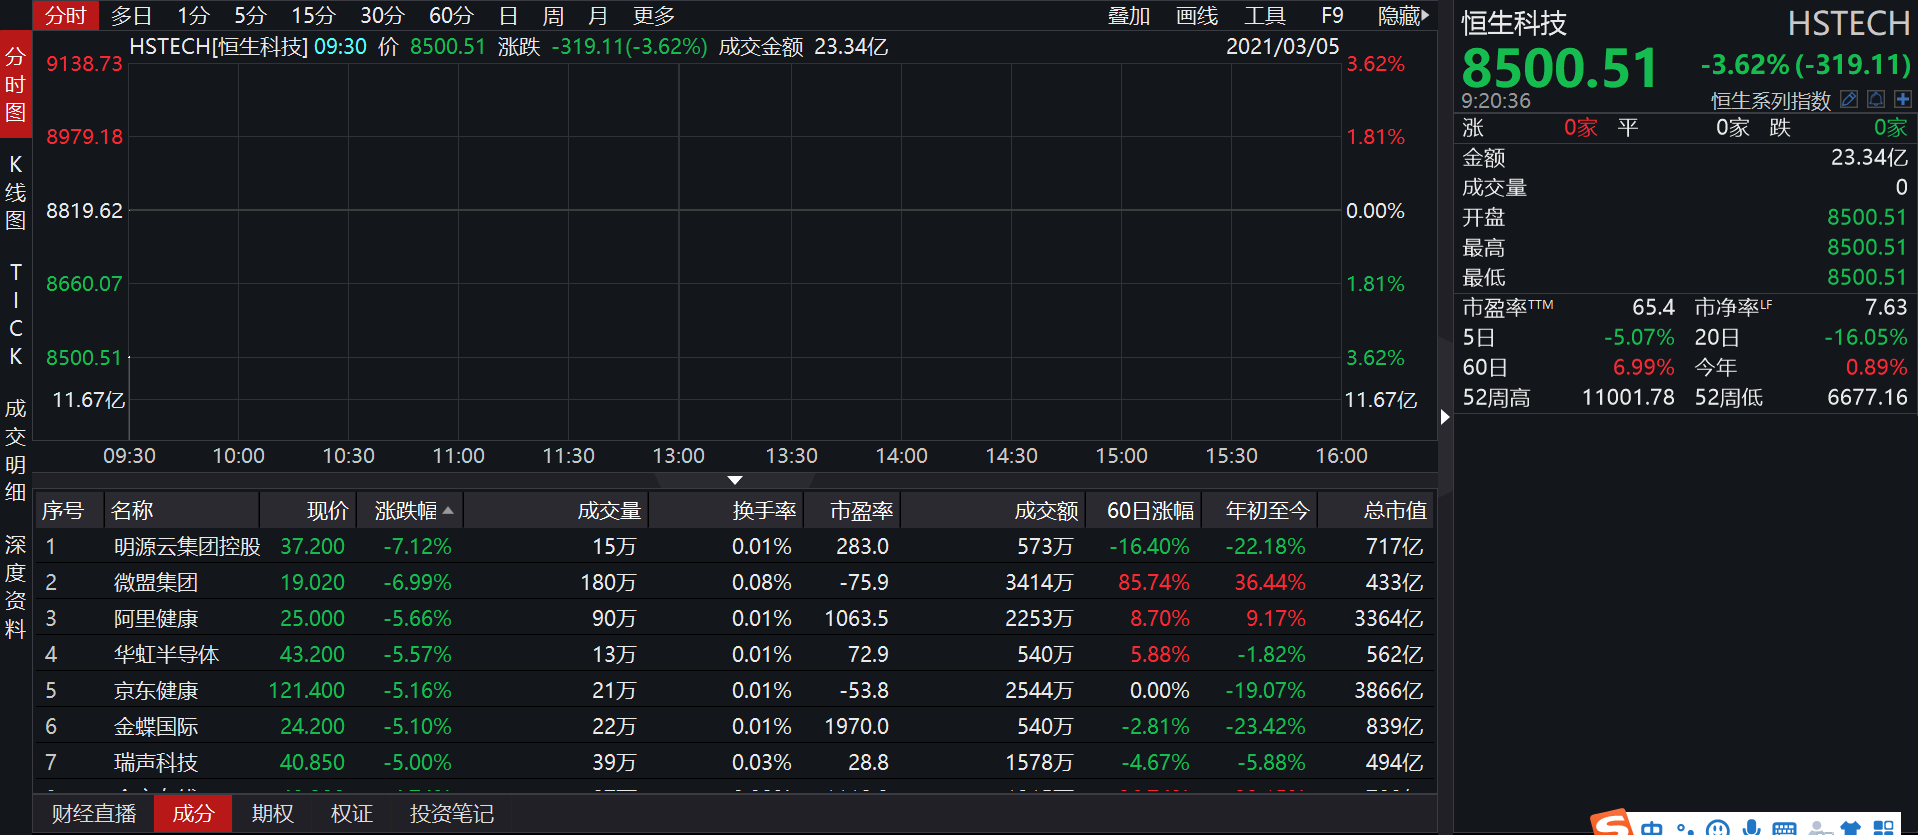
Task: Sort table by 年初至今 column header
Action: [1260, 511]
